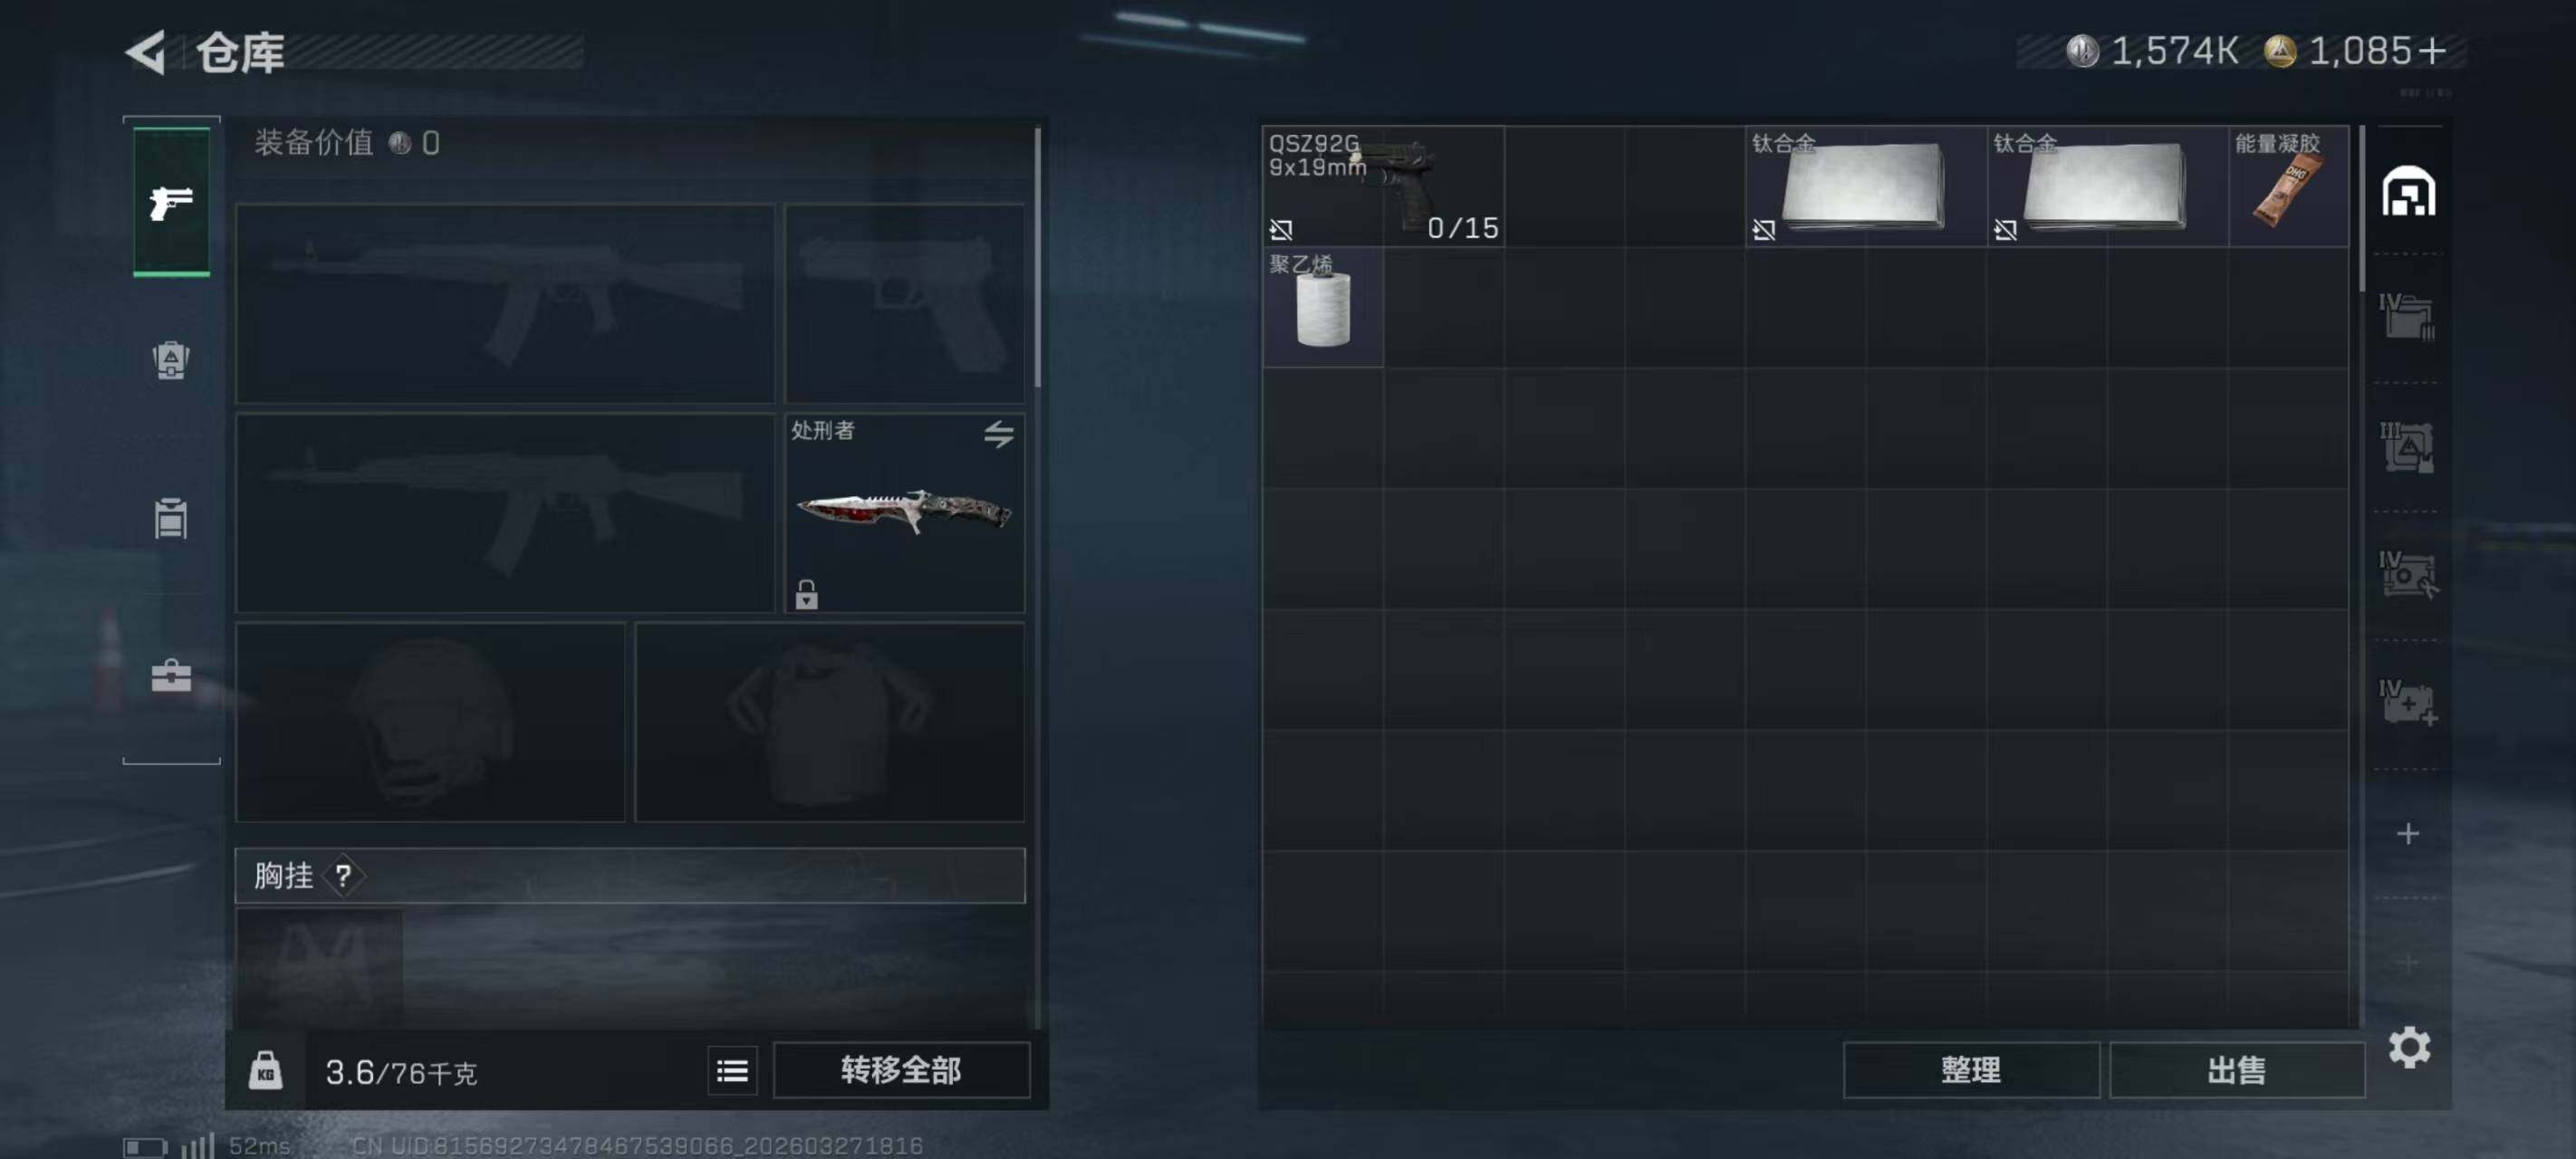The width and height of the screenshot is (2576, 1159).
Task: Open the level IV folder storage box icon
Action: click(x=2408, y=317)
